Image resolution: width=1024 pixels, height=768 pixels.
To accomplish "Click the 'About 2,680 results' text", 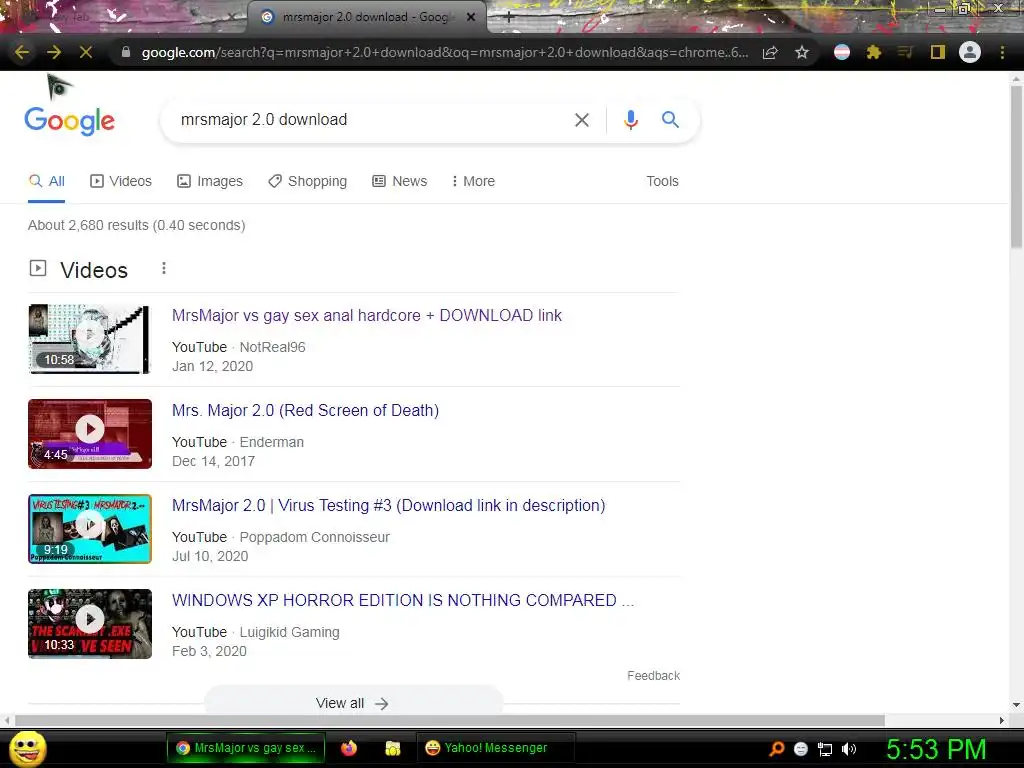I will [136, 225].
